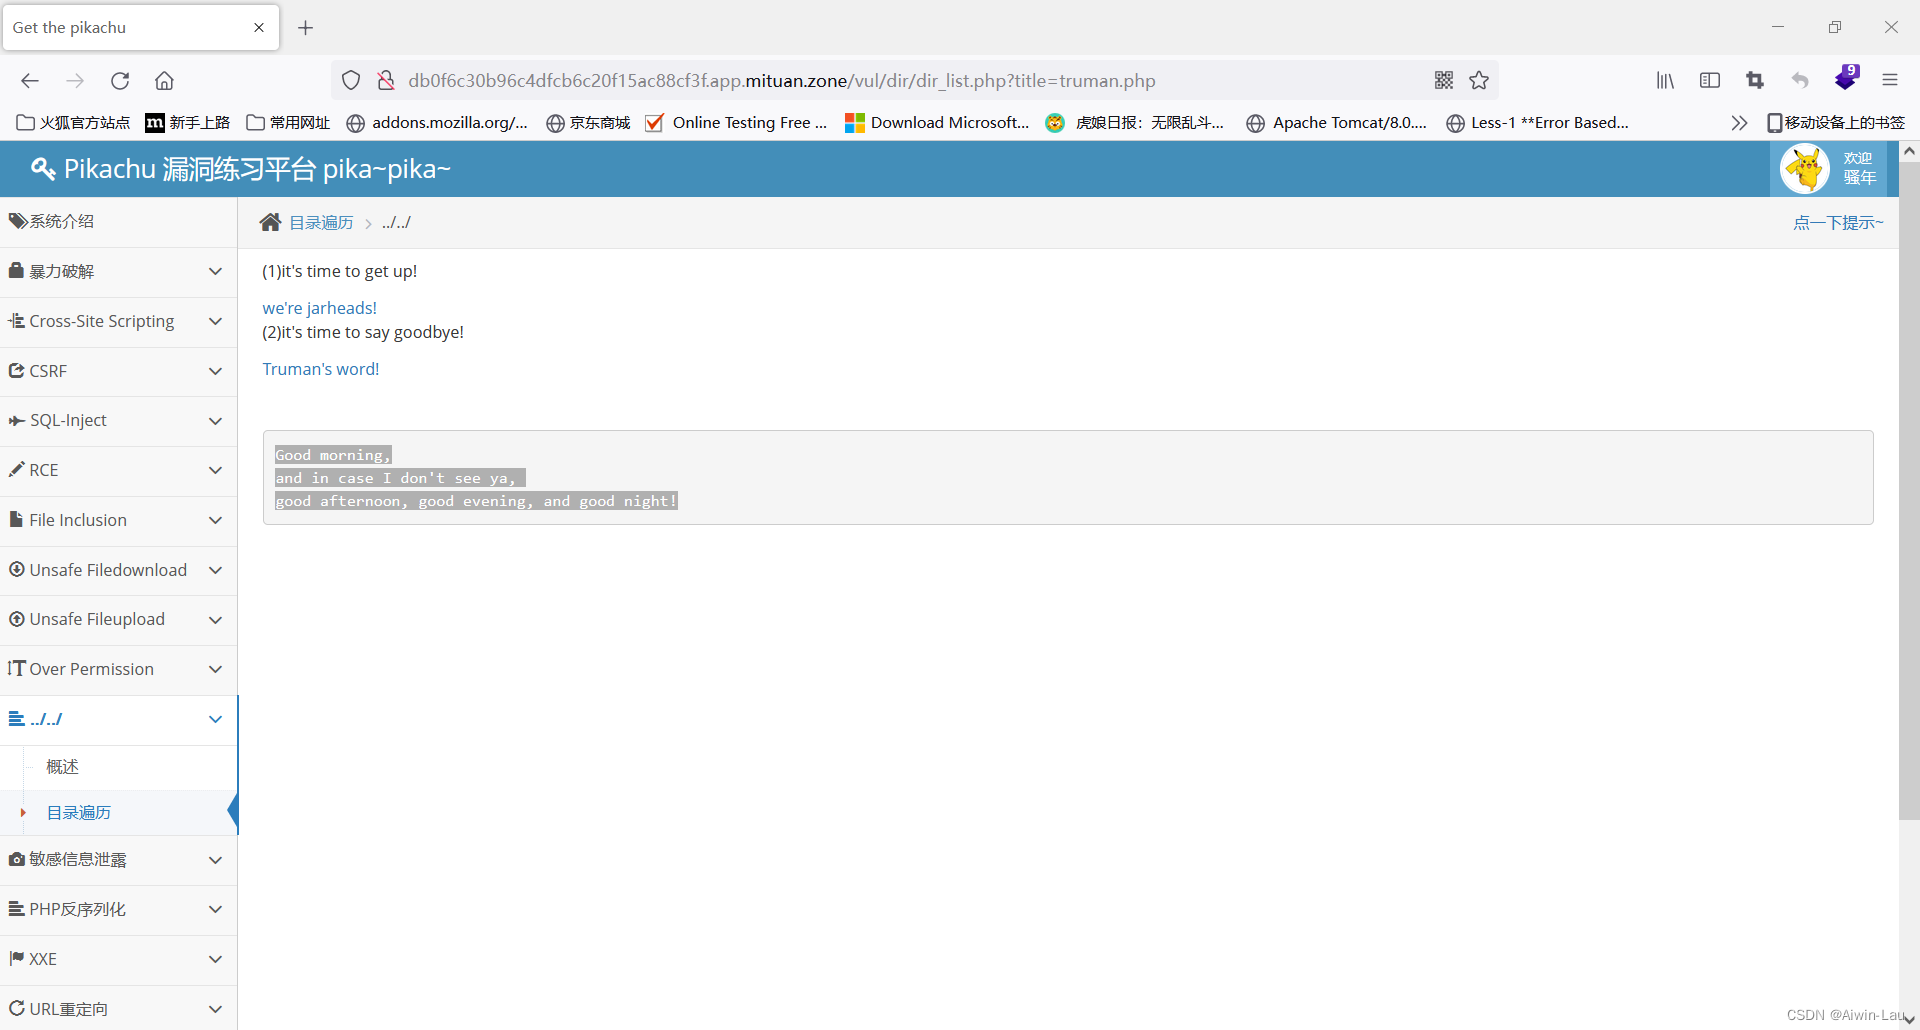Collapse the ../../ menu chevron
Screen dimensions: 1920x1030
[215, 719]
